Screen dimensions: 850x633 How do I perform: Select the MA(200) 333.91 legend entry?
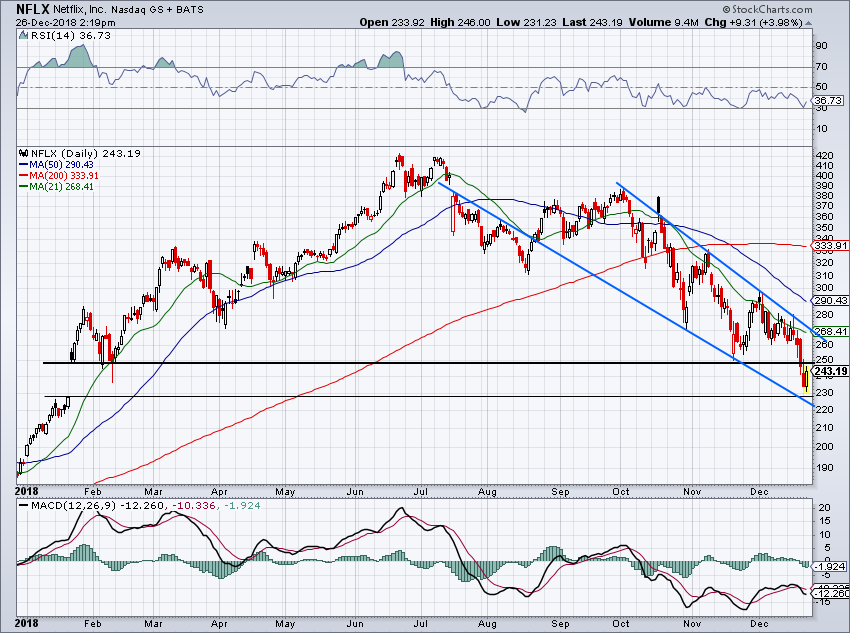(x=59, y=176)
